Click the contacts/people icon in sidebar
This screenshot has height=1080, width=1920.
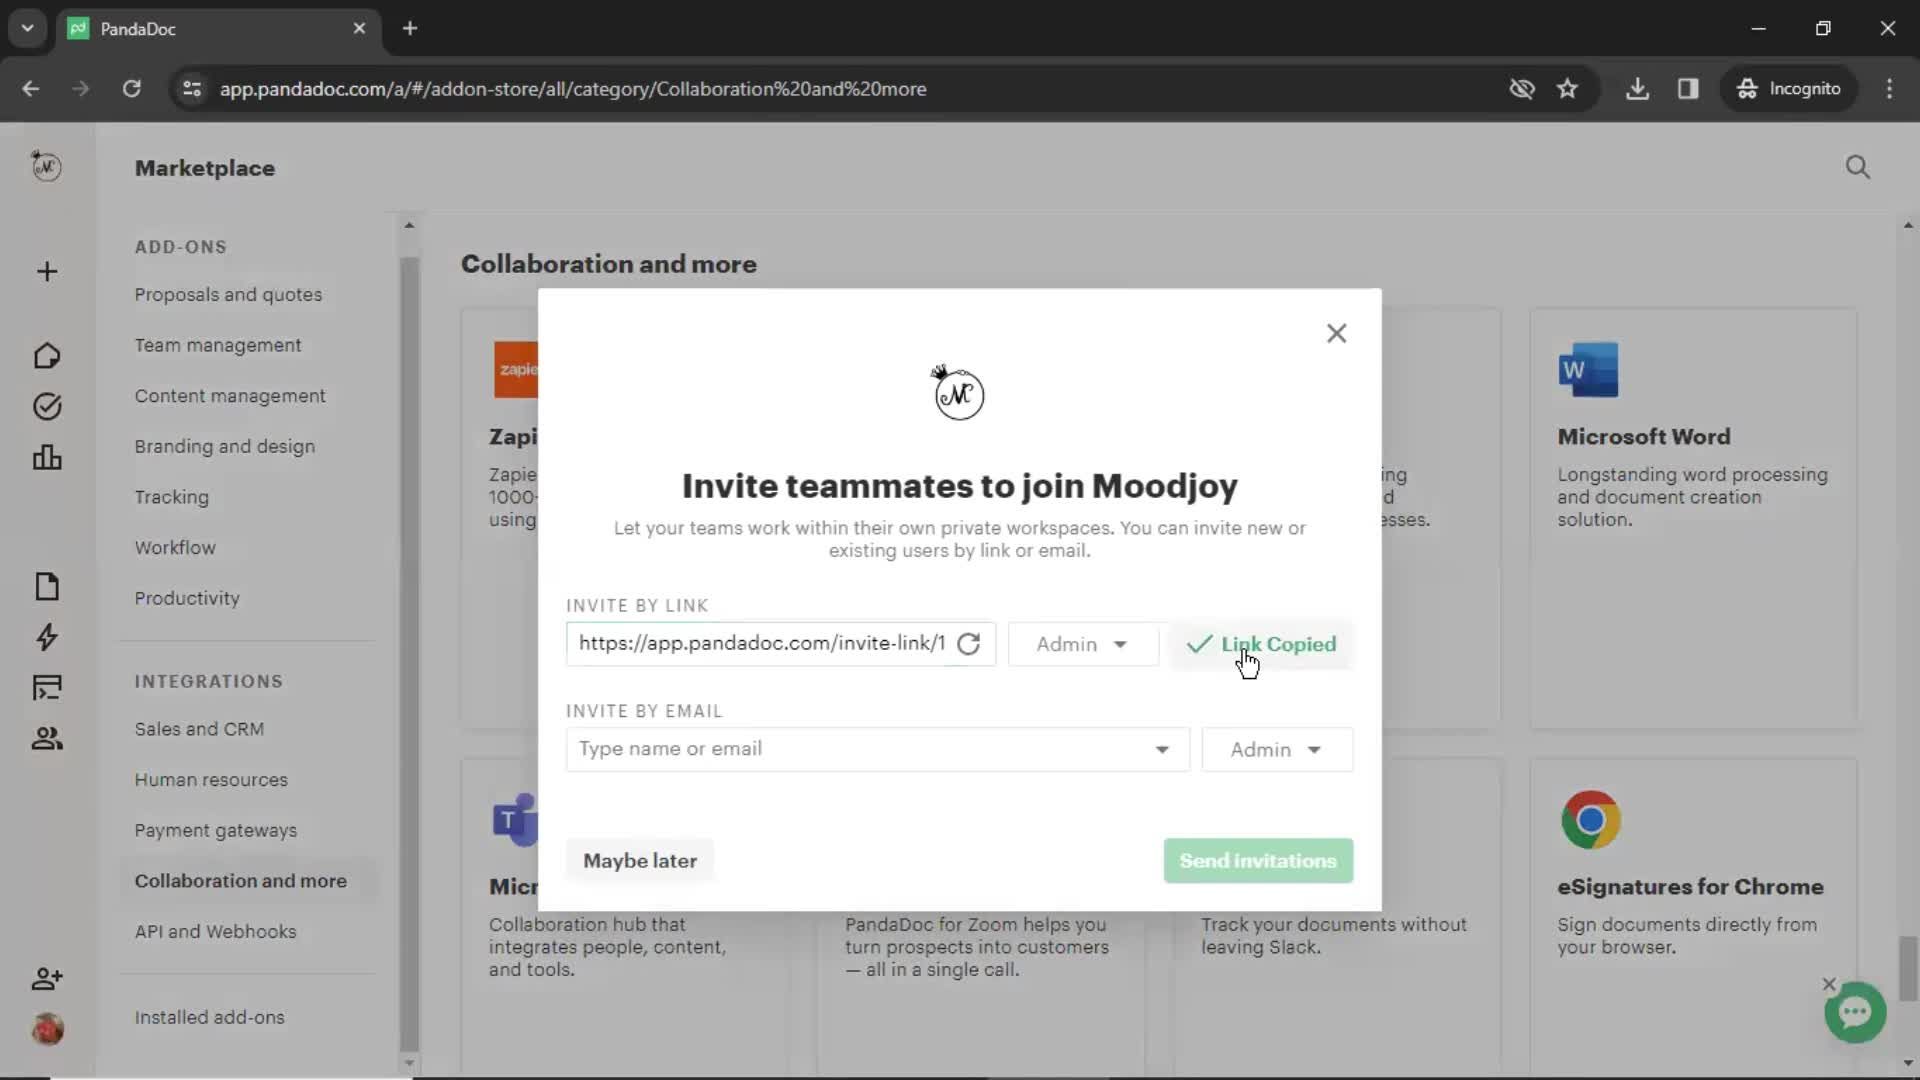click(x=46, y=738)
